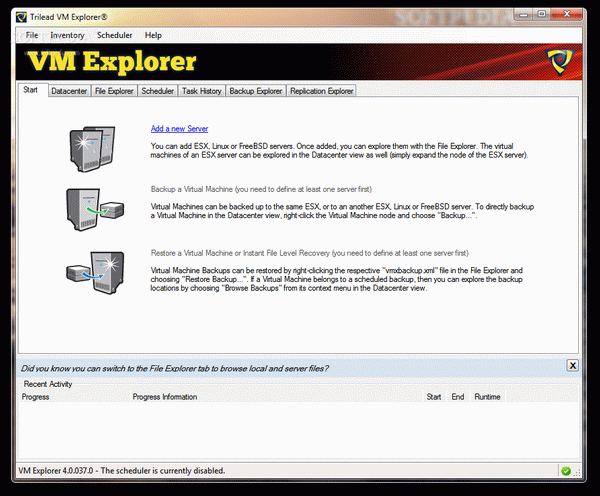Click the title bar application icon

click(x=21, y=17)
